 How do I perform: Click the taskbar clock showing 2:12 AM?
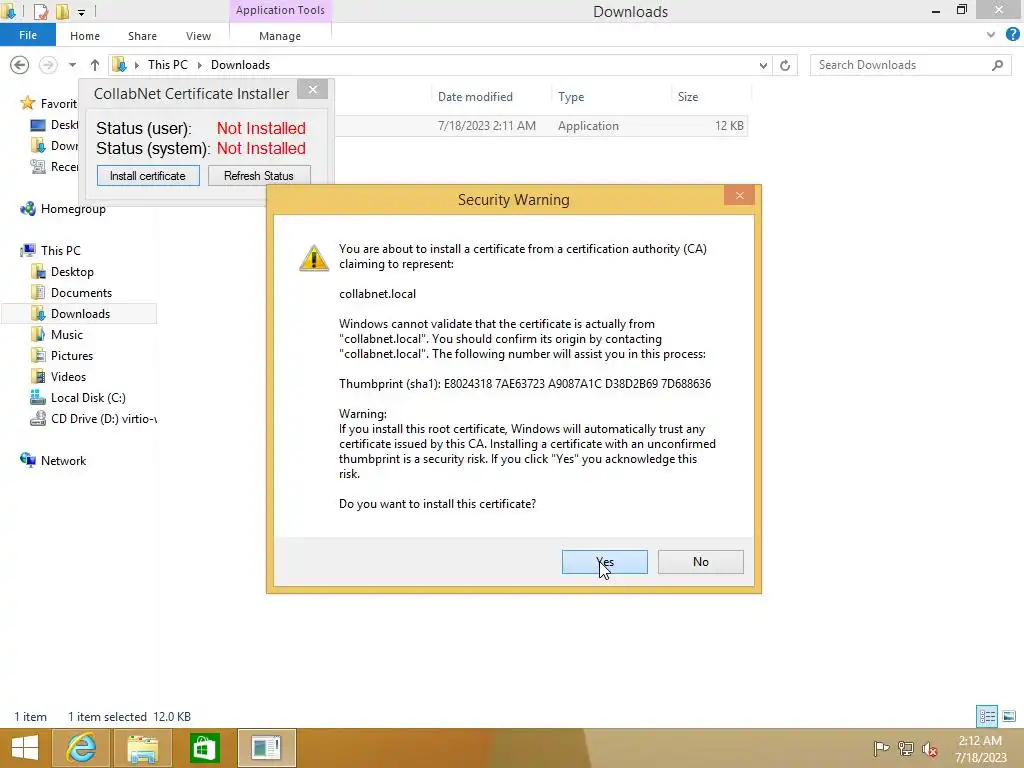980,749
